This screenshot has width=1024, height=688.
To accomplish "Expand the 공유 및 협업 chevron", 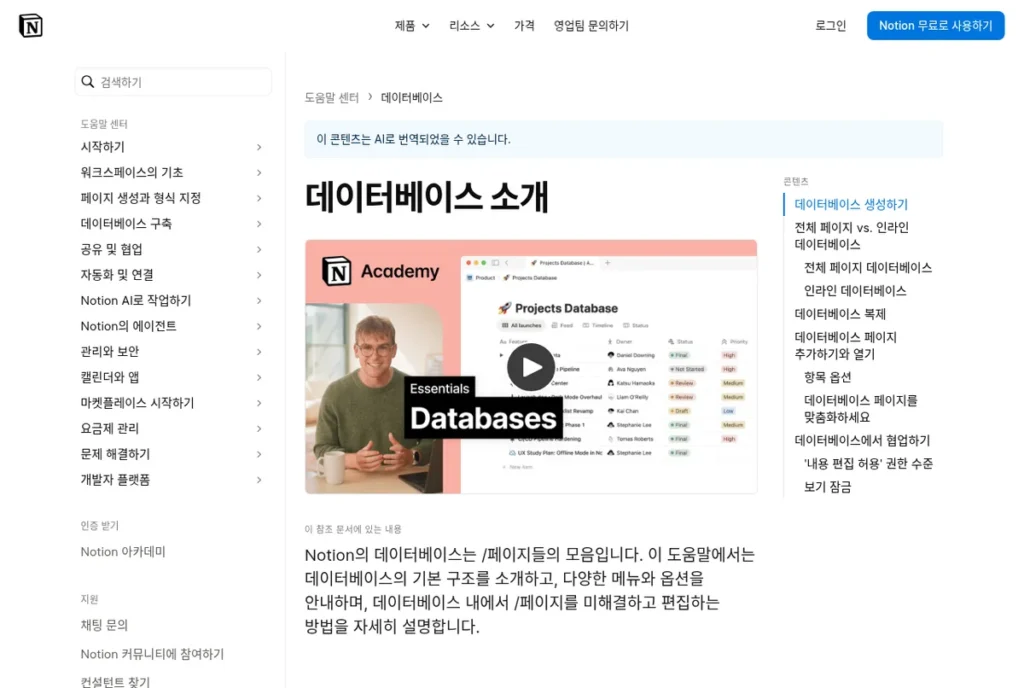I will tap(259, 249).
